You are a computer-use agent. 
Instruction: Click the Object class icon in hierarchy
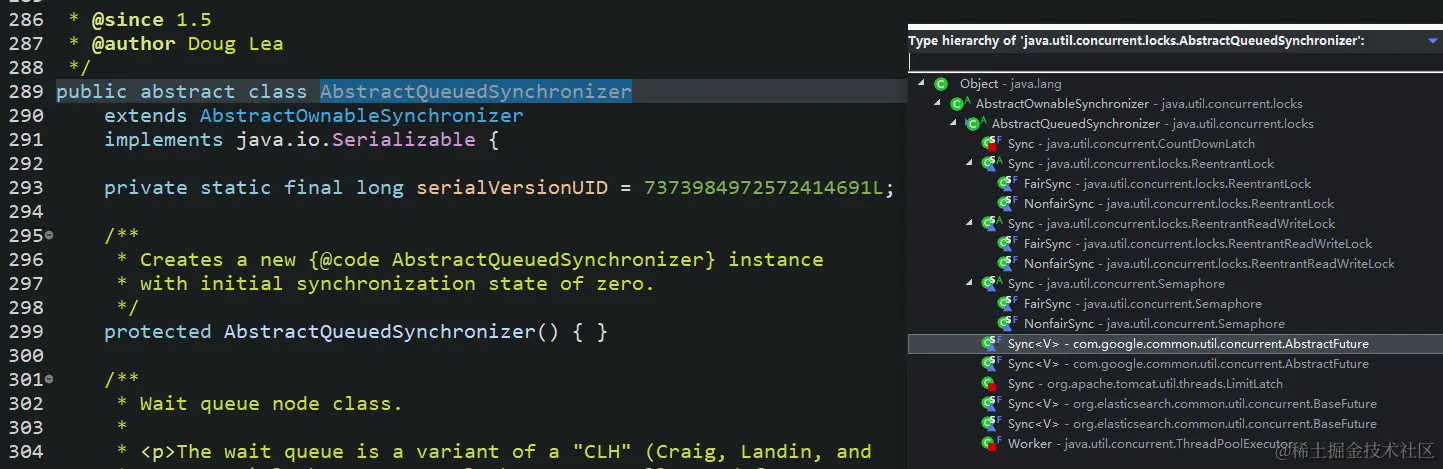(941, 84)
